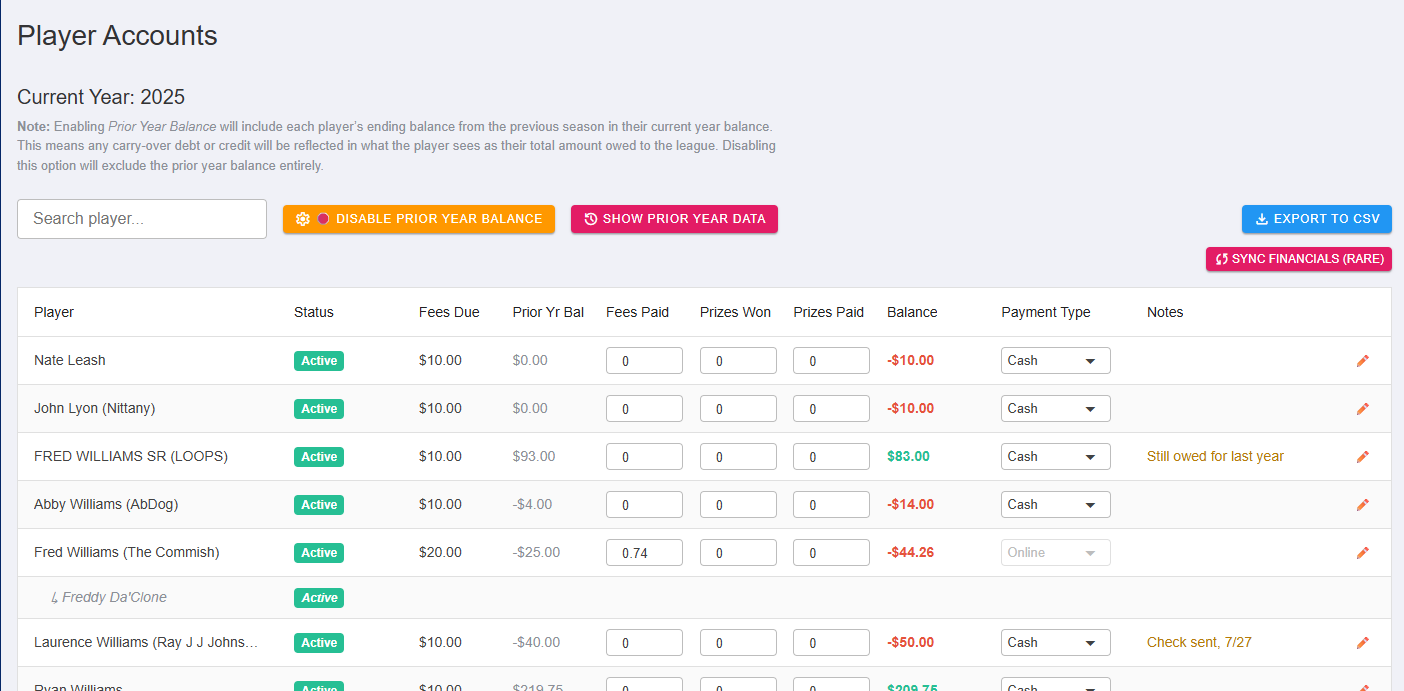Click the pencil icon on Fred Williams (The Commish)
Screen dimensions: 1404x691
tap(1363, 552)
